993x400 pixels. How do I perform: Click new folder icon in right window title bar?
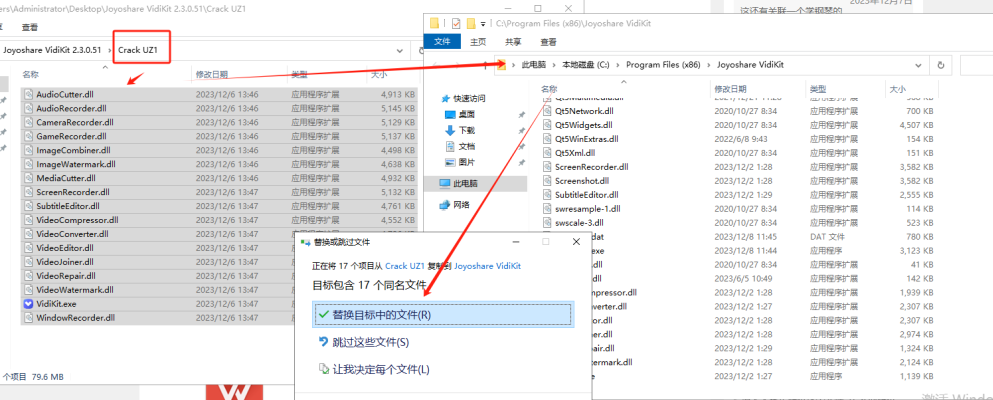(471, 23)
